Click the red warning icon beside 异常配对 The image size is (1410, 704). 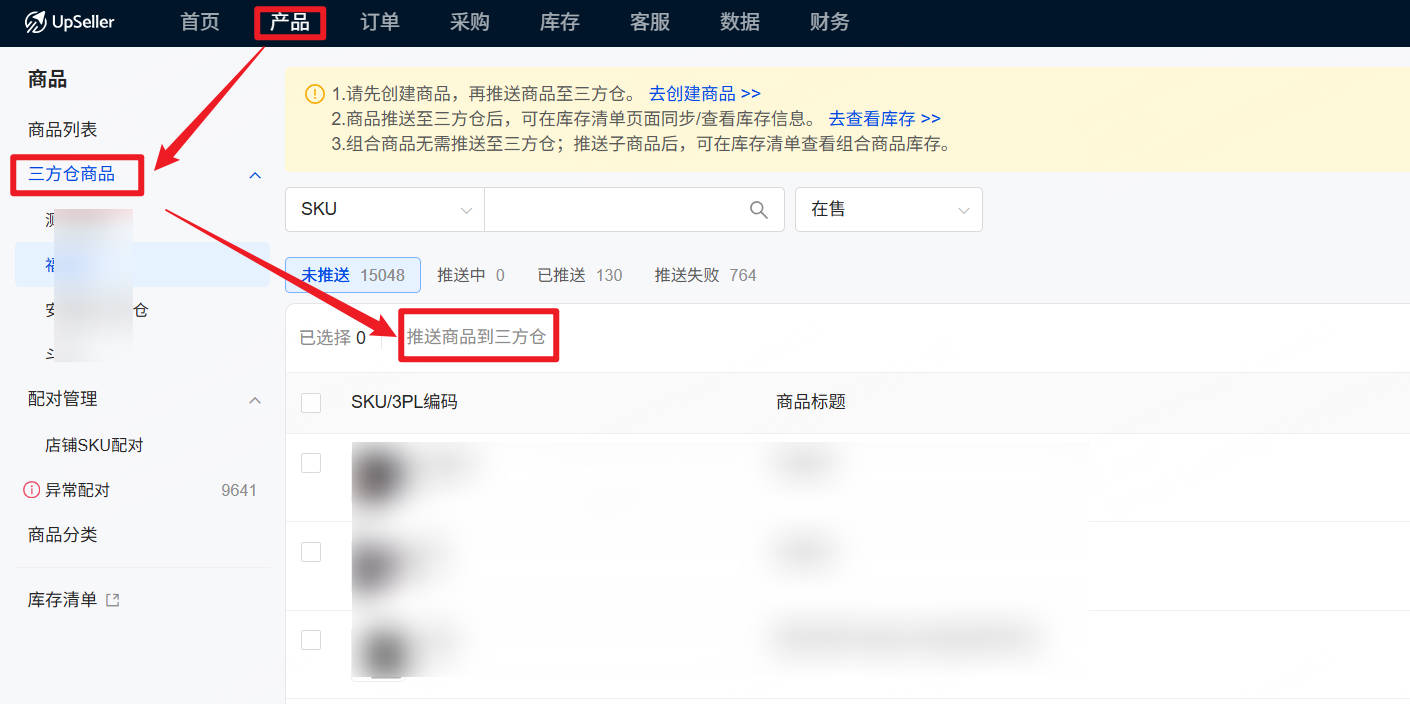tap(32, 490)
